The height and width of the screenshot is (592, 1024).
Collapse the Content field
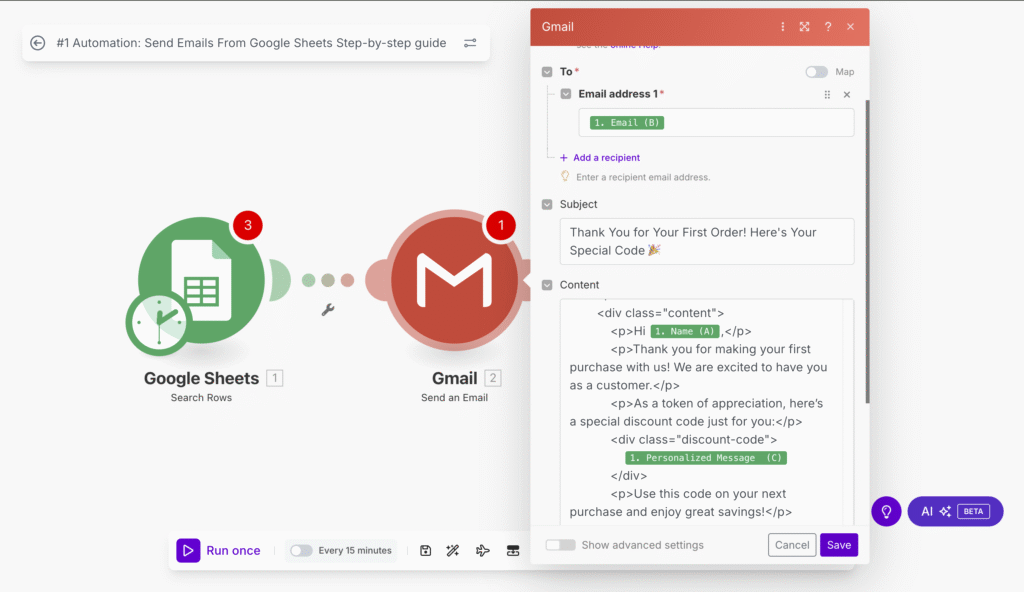pos(547,285)
